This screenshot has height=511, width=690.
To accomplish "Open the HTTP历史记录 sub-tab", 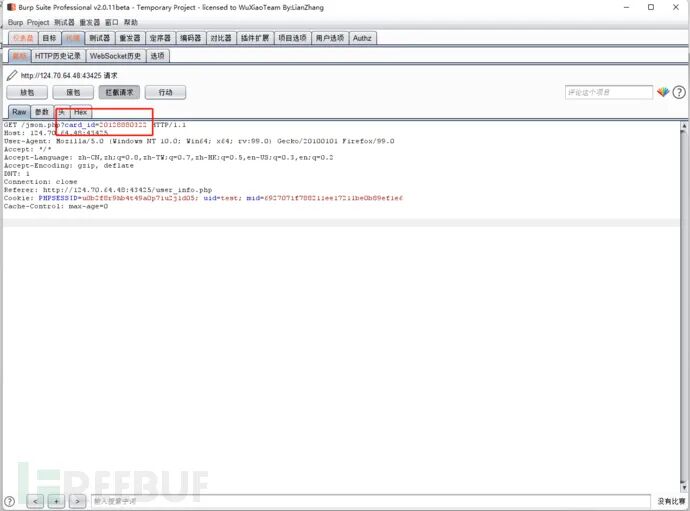I will (x=58, y=56).
